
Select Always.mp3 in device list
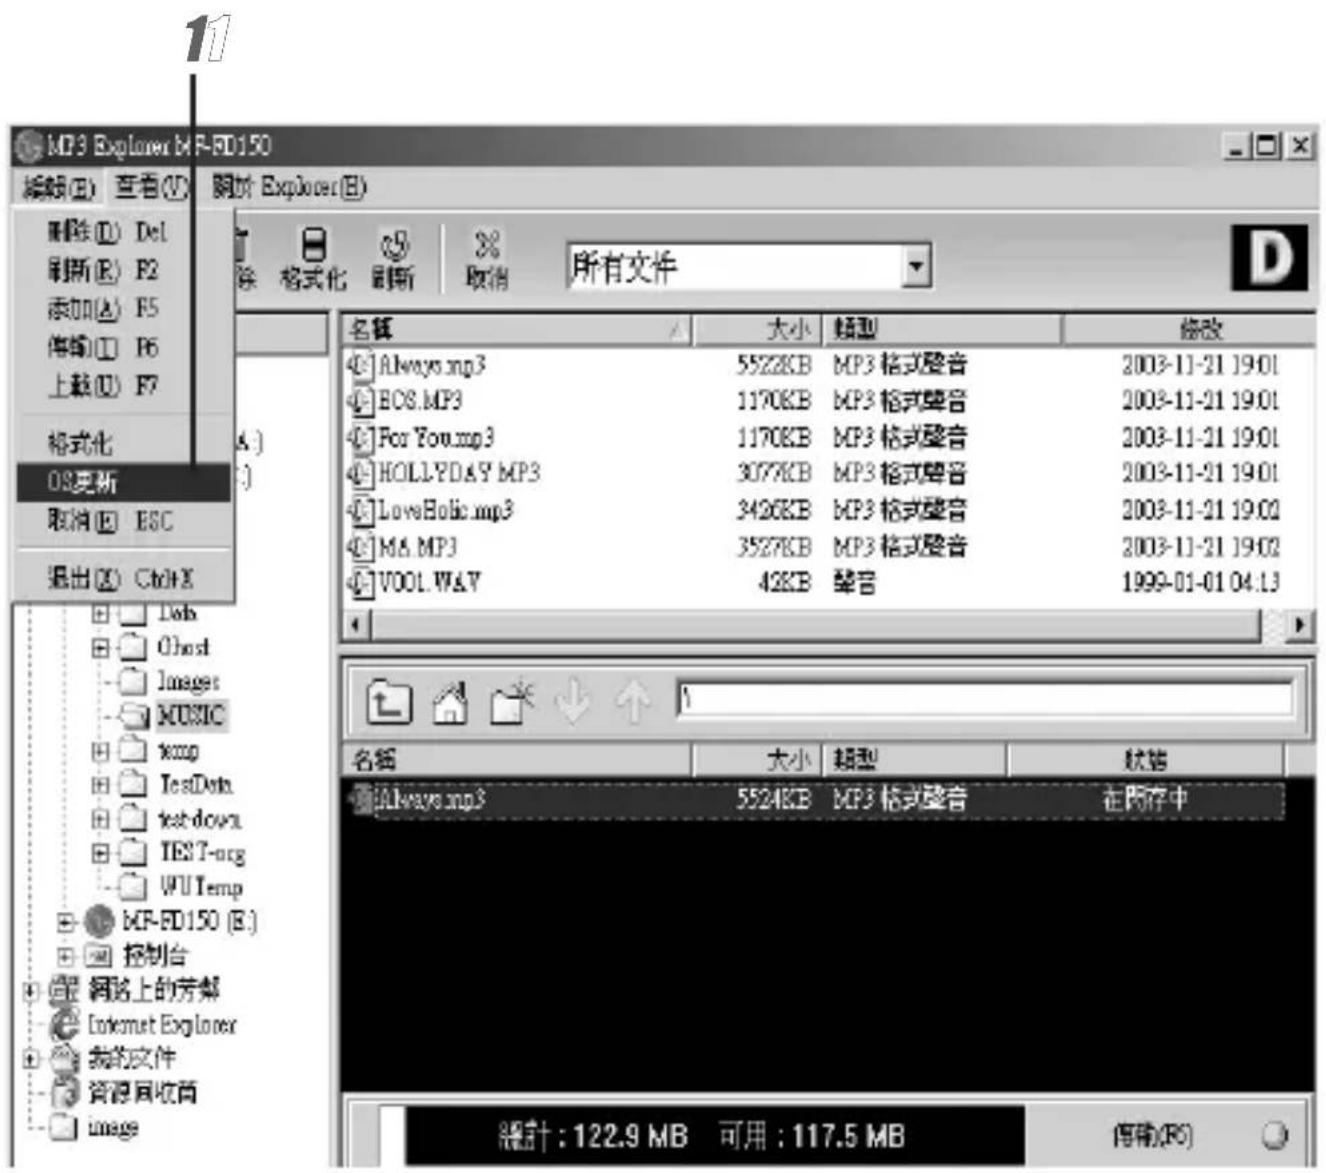[x=815, y=799]
